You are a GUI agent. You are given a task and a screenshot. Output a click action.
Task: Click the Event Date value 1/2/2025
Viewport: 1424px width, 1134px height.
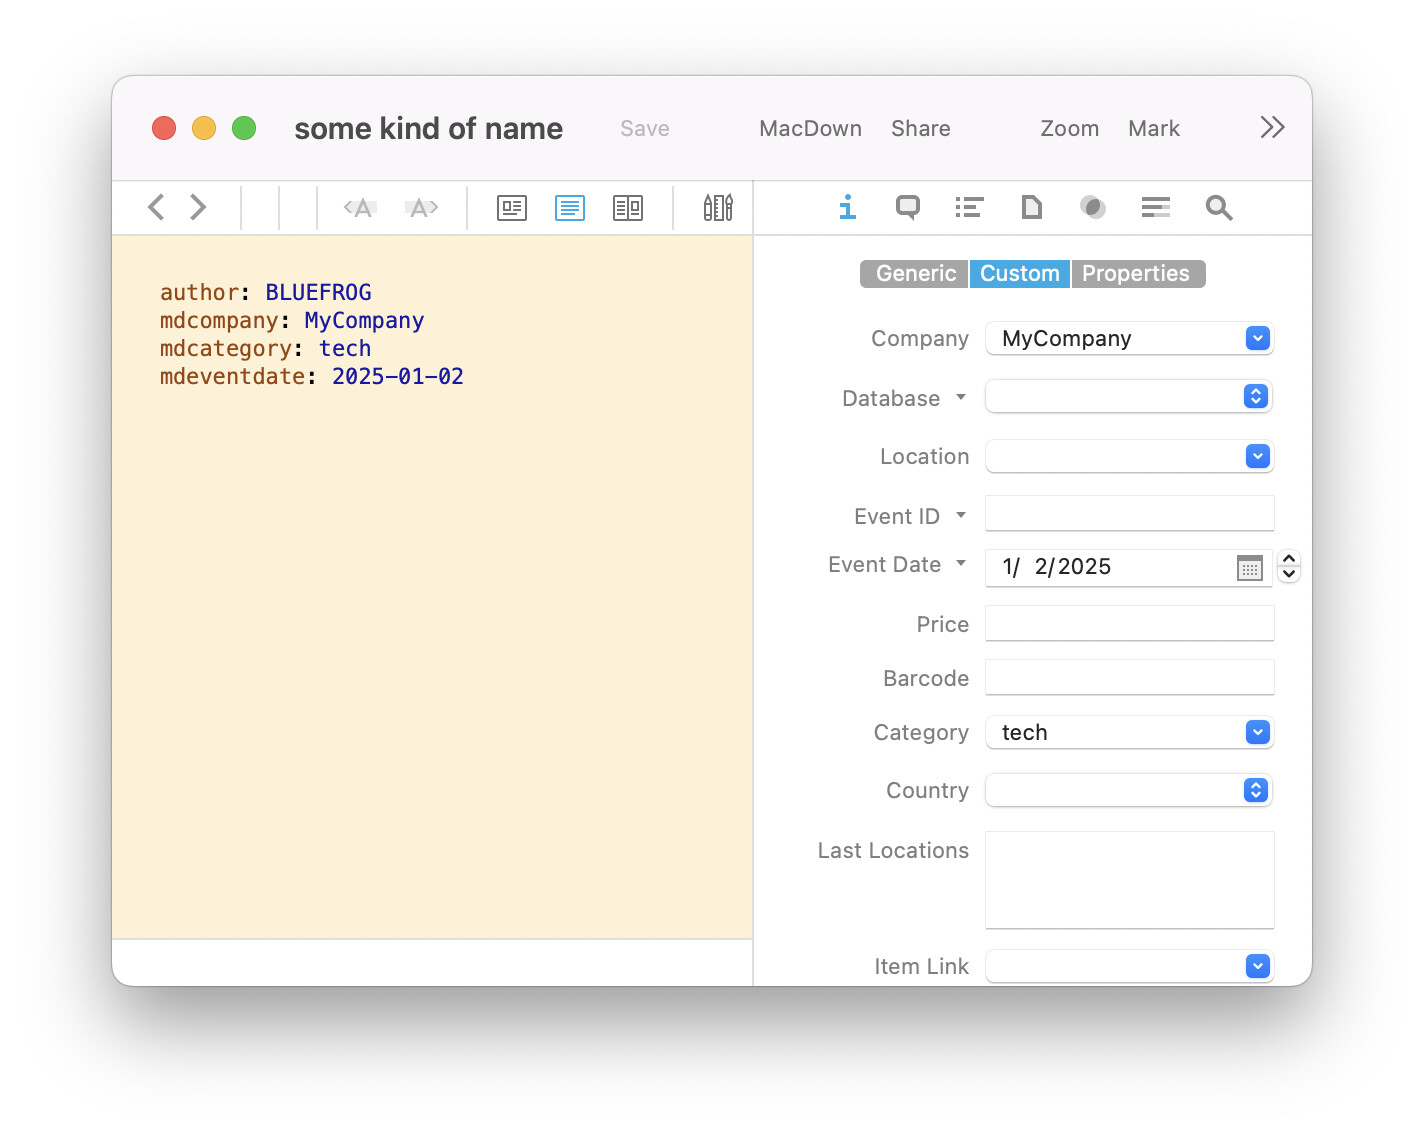click(x=1057, y=567)
